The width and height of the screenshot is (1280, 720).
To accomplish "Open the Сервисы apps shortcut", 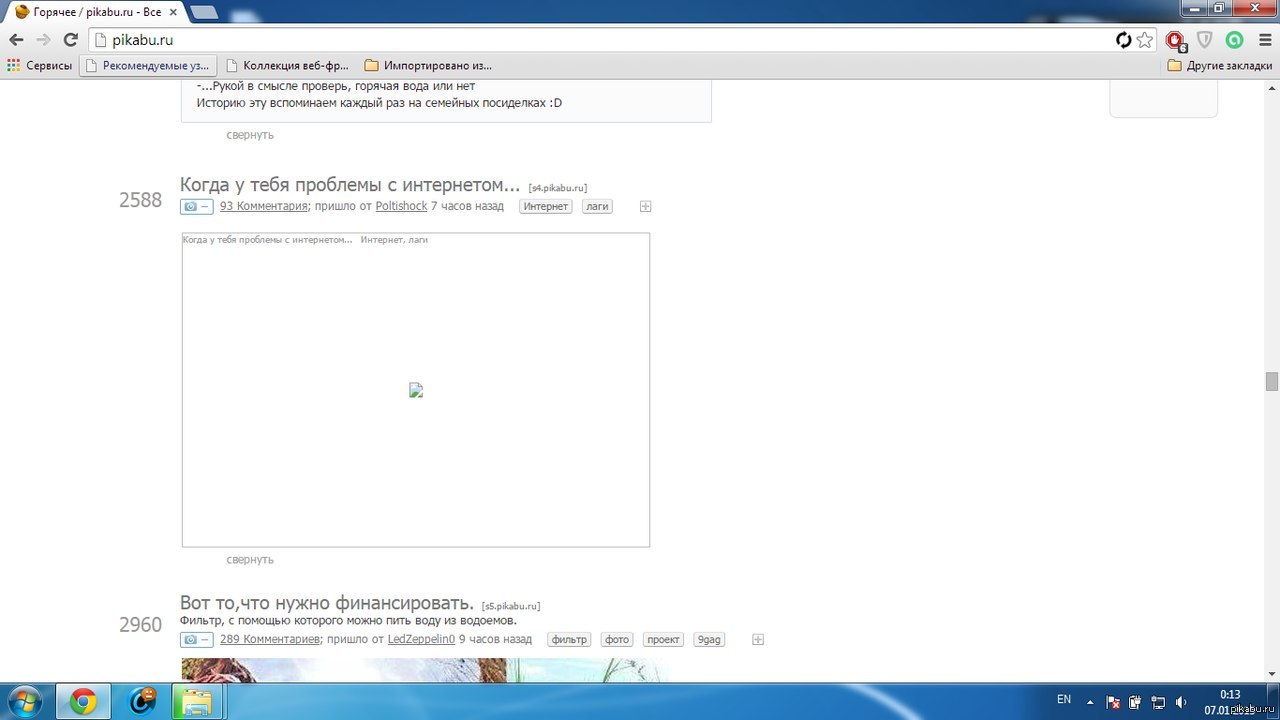I will coord(40,65).
